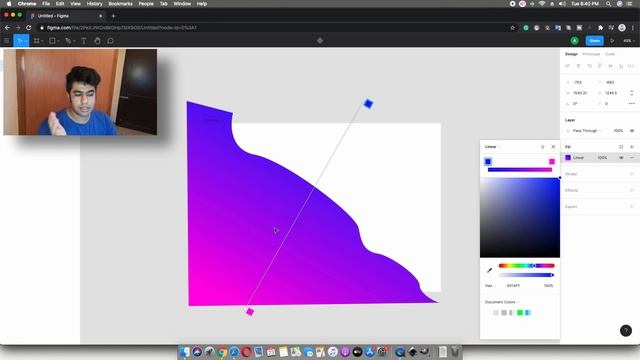This screenshot has height=360, width=640.
Task: Click the browser reload button
Action: click(29, 28)
